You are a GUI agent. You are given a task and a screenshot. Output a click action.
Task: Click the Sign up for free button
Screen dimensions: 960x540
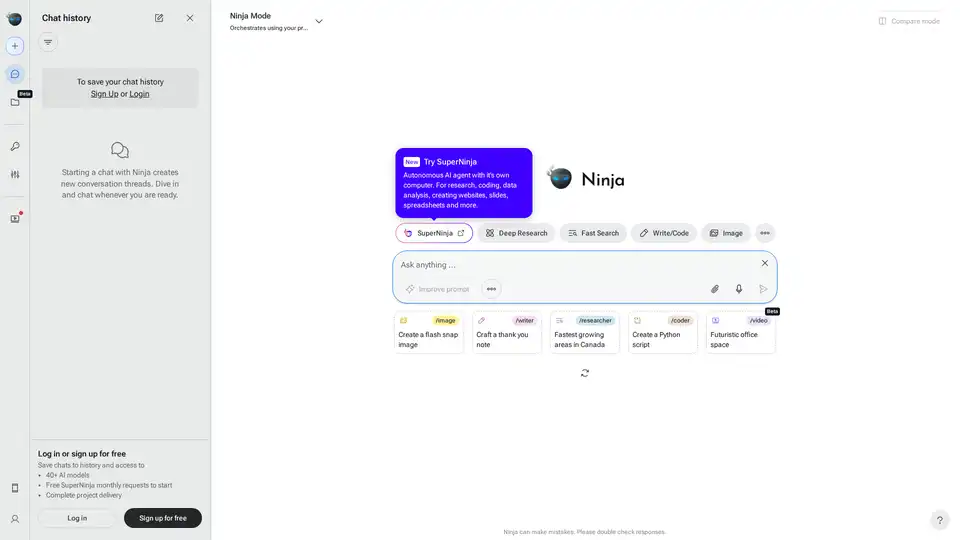pyautogui.click(x=163, y=518)
